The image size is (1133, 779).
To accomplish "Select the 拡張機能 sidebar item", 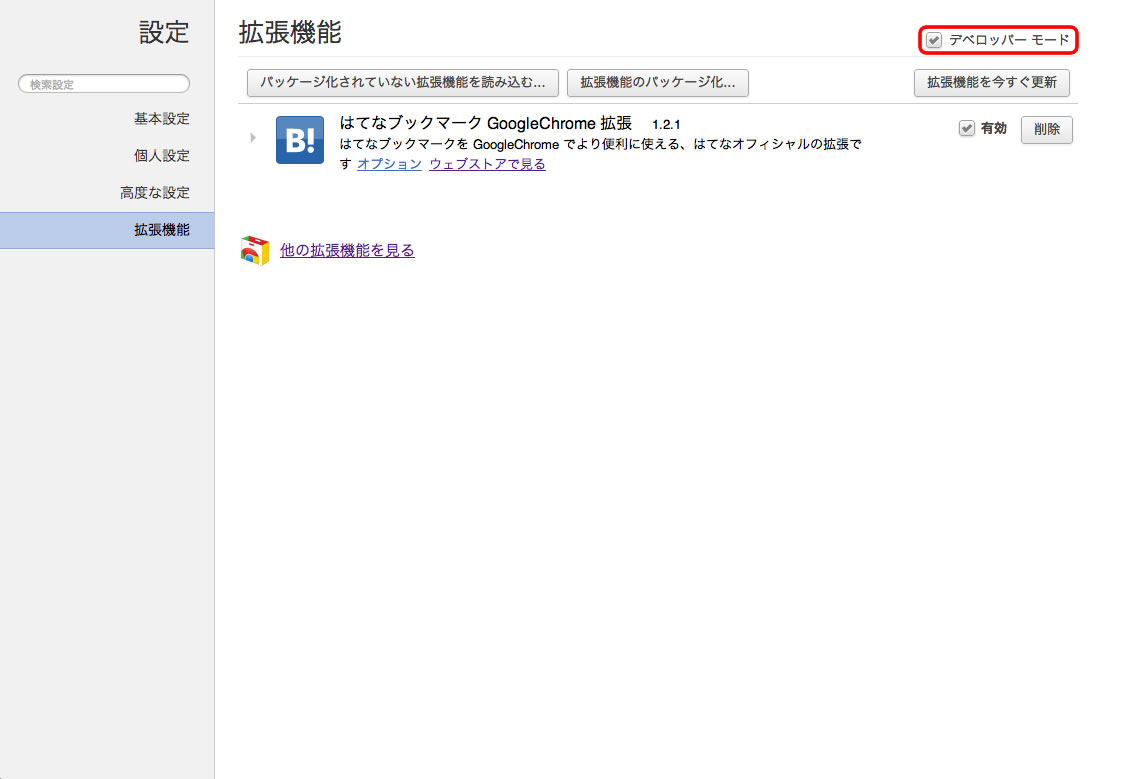I will [x=107, y=231].
